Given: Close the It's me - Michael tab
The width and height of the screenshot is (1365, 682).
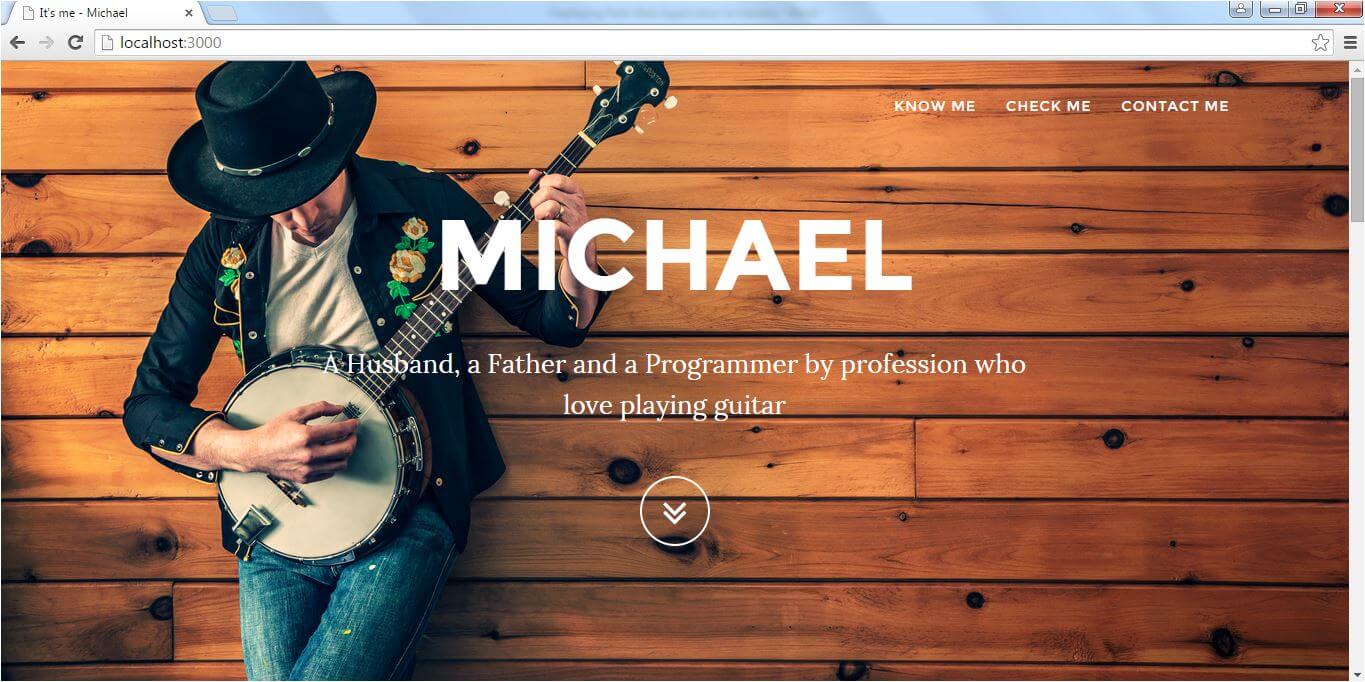Looking at the screenshot, I should tap(189, 13).
